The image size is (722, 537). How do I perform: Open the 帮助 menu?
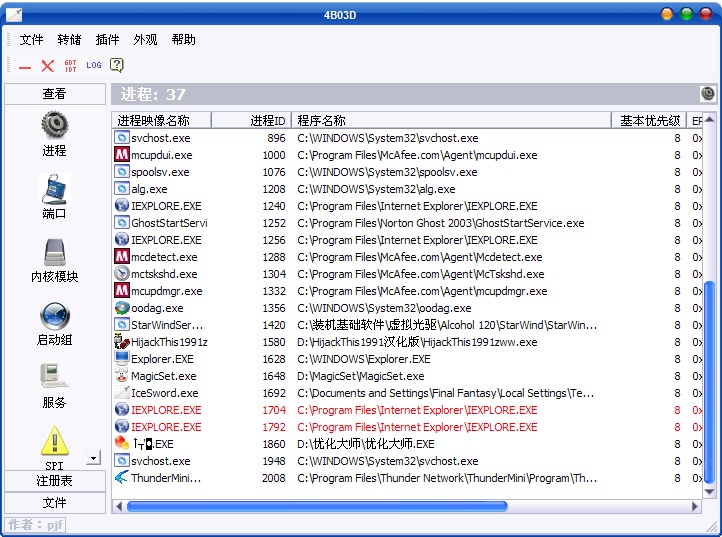183,40
